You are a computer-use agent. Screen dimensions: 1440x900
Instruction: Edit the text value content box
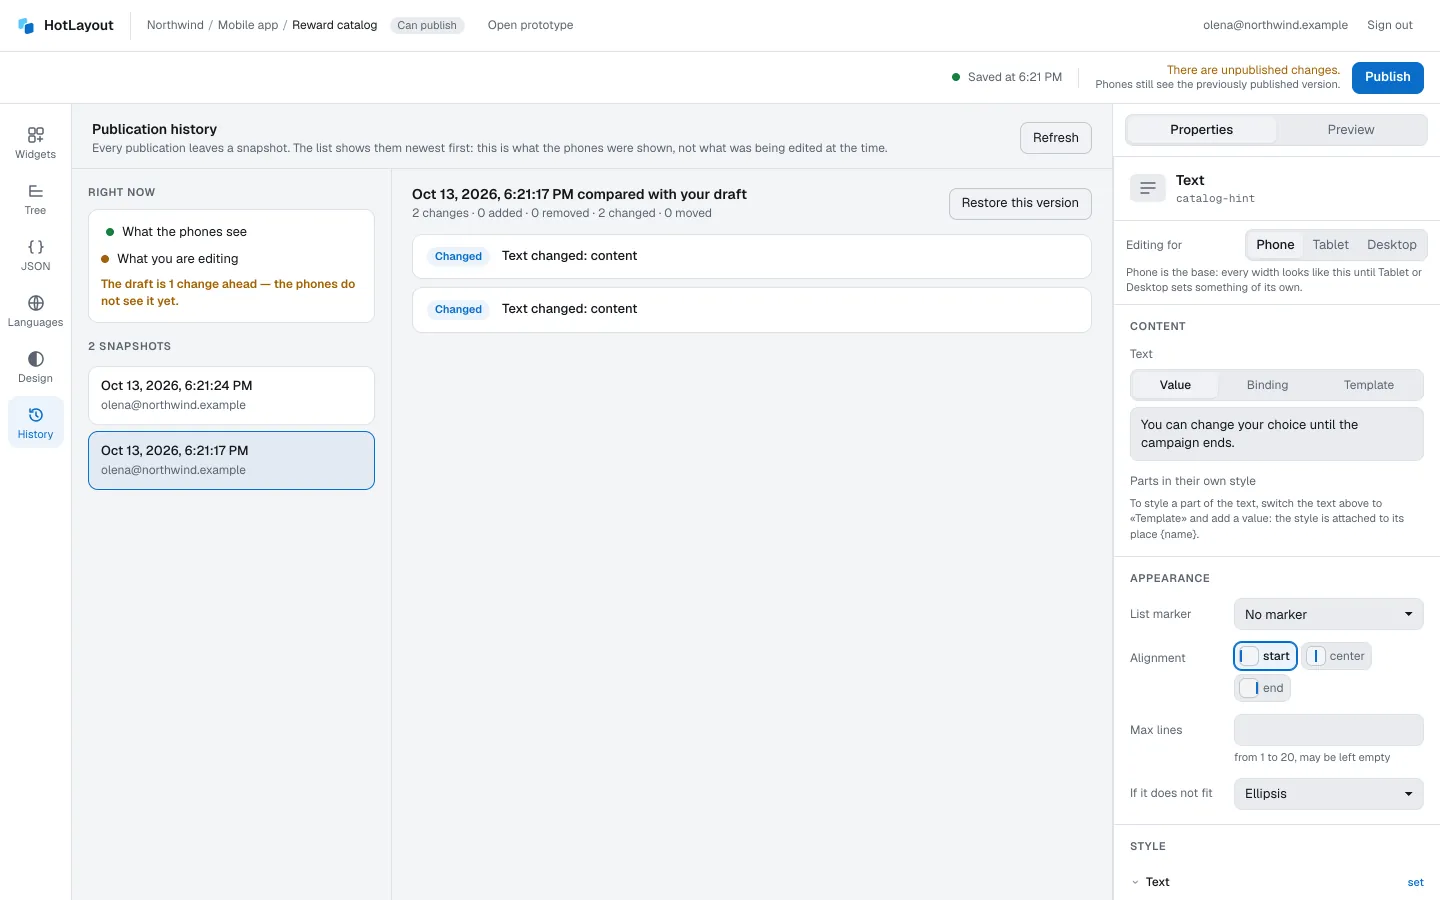[x=1276, y=434]
